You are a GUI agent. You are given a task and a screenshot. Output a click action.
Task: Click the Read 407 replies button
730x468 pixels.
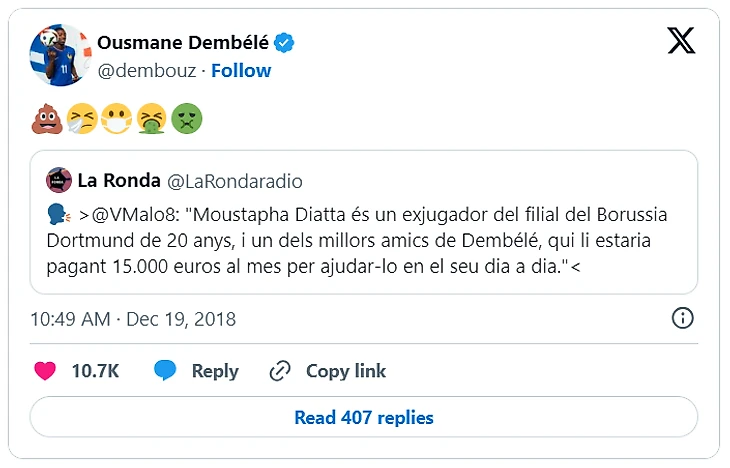click(x=364, y=417)
